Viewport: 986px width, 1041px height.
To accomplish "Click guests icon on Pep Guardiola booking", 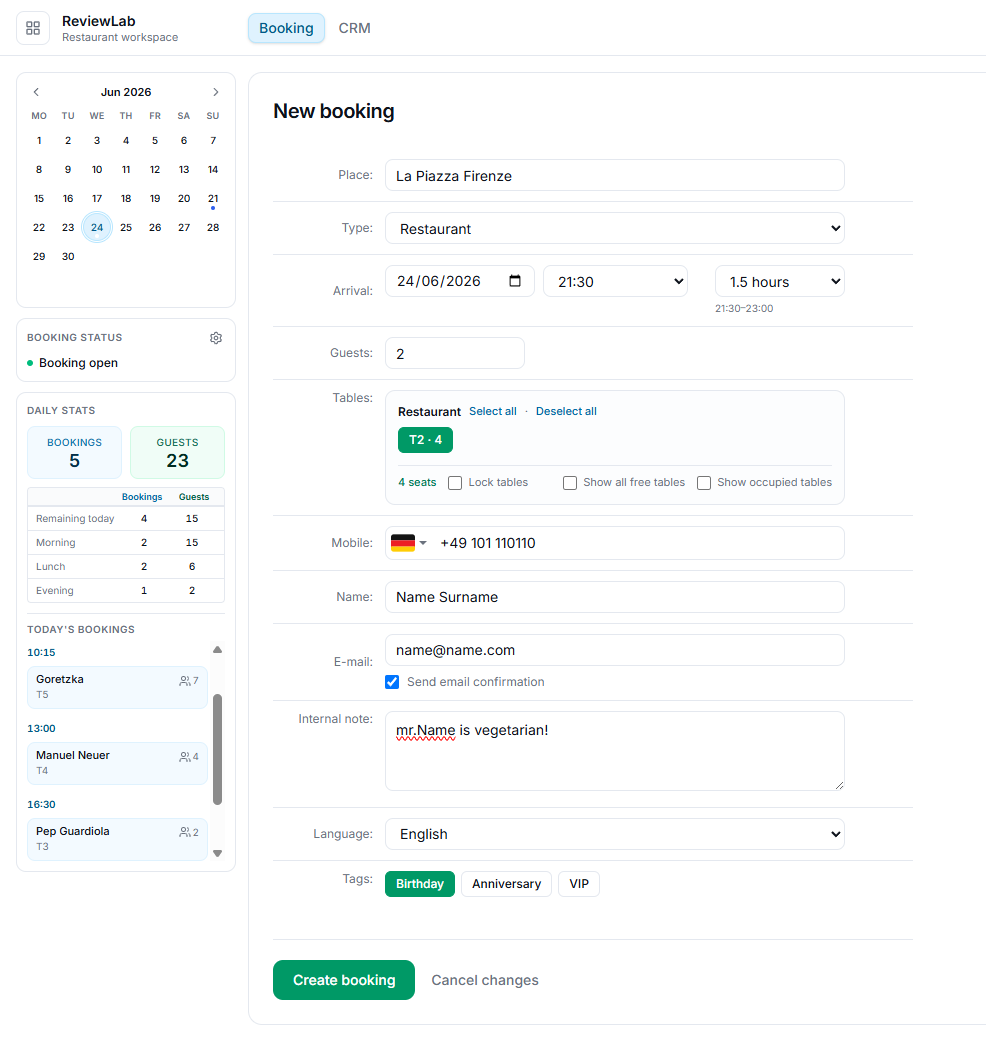I will 185,833.
